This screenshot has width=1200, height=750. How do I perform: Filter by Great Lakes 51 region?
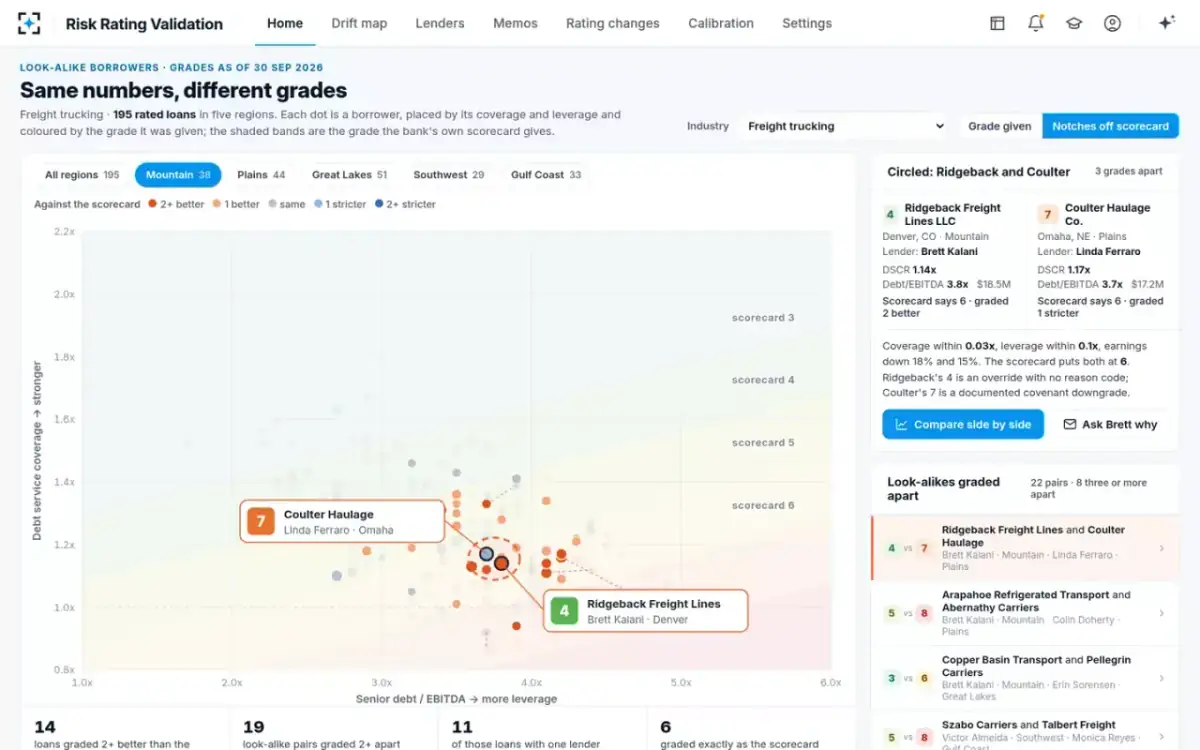(x=349, y=175)
